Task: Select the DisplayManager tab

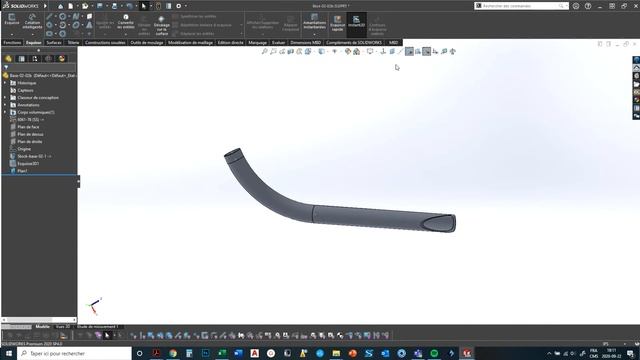Action: coord(62,59)
